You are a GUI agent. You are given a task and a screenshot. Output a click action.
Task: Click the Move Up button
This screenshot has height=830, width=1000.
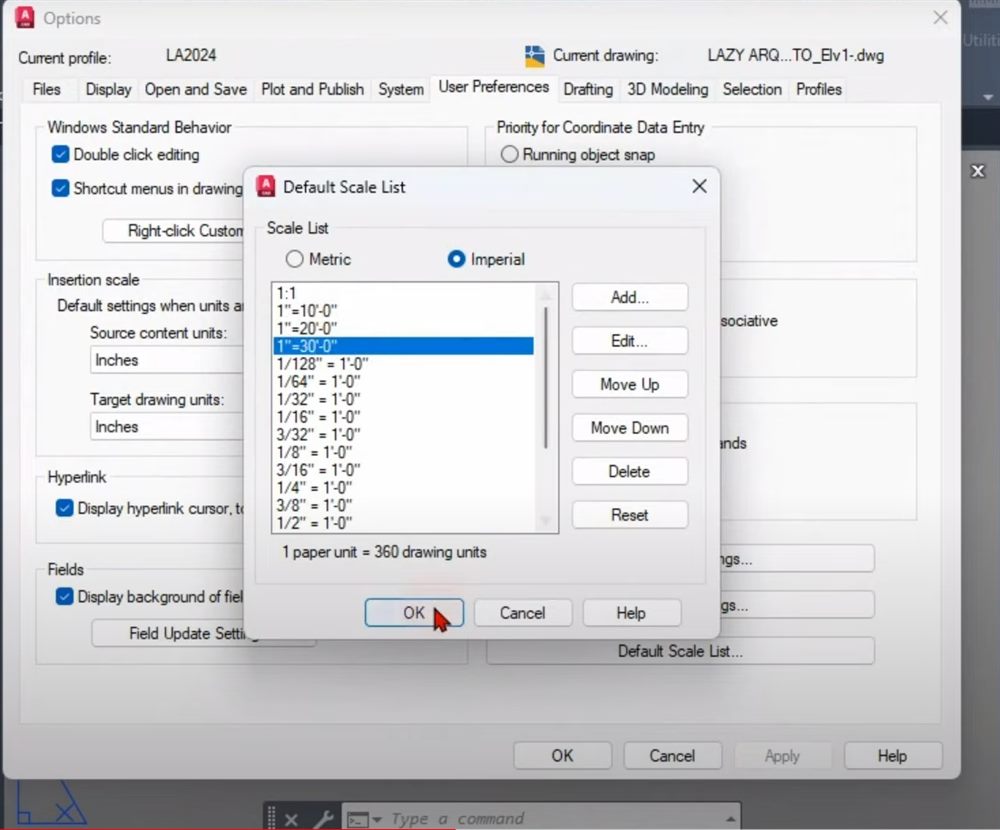(x=629, y=384)
